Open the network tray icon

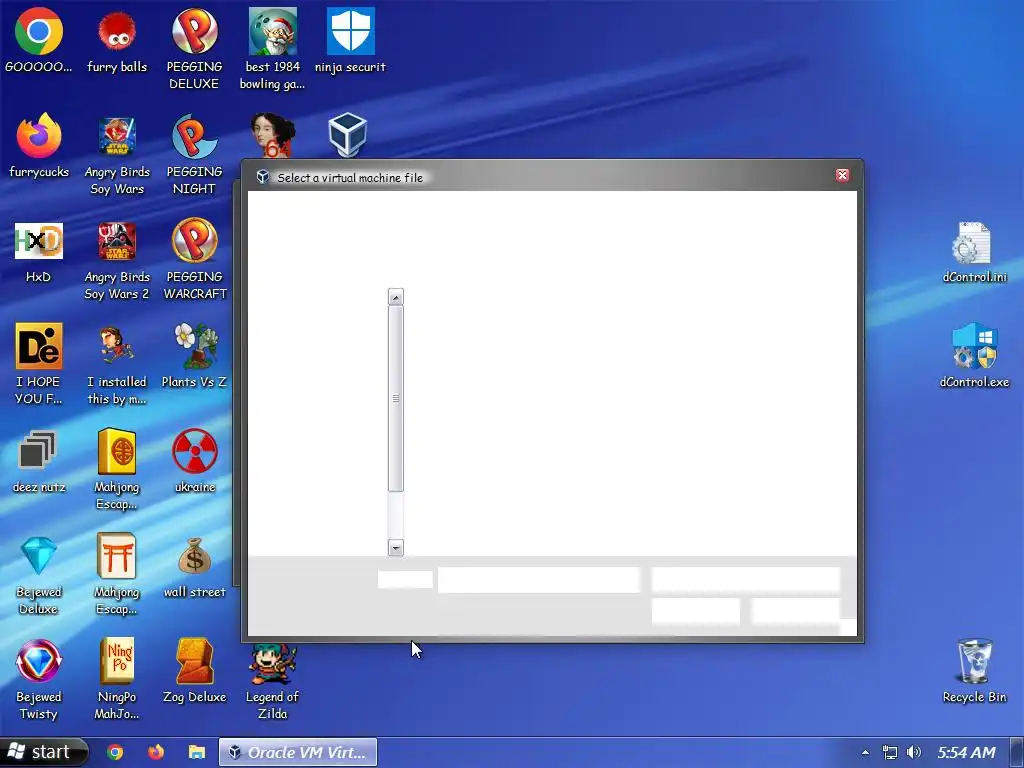[889, 752]
